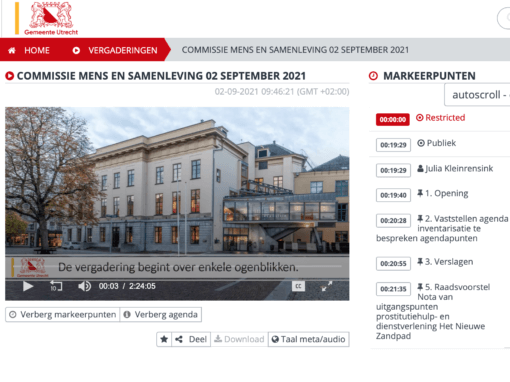Screen dimensions: 510x382
Task: Jump to 00:20:28 timestamp
Action: (x=393, y=221)
